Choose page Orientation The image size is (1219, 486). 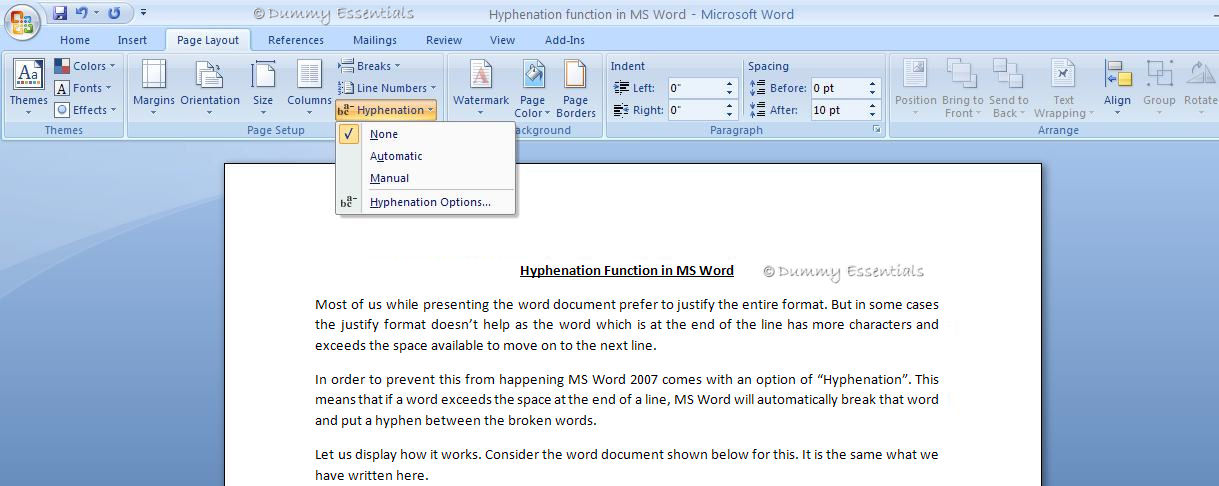210,88
